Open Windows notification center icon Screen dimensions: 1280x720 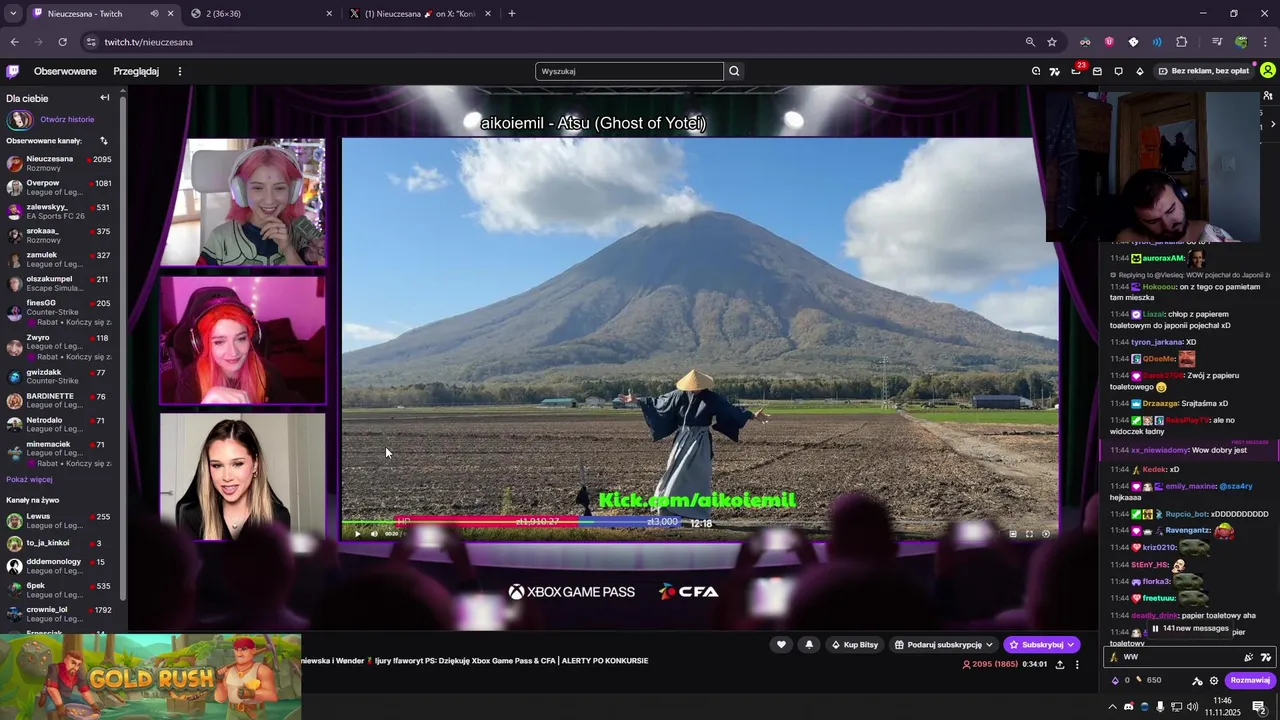click(x=1259, y=707)
